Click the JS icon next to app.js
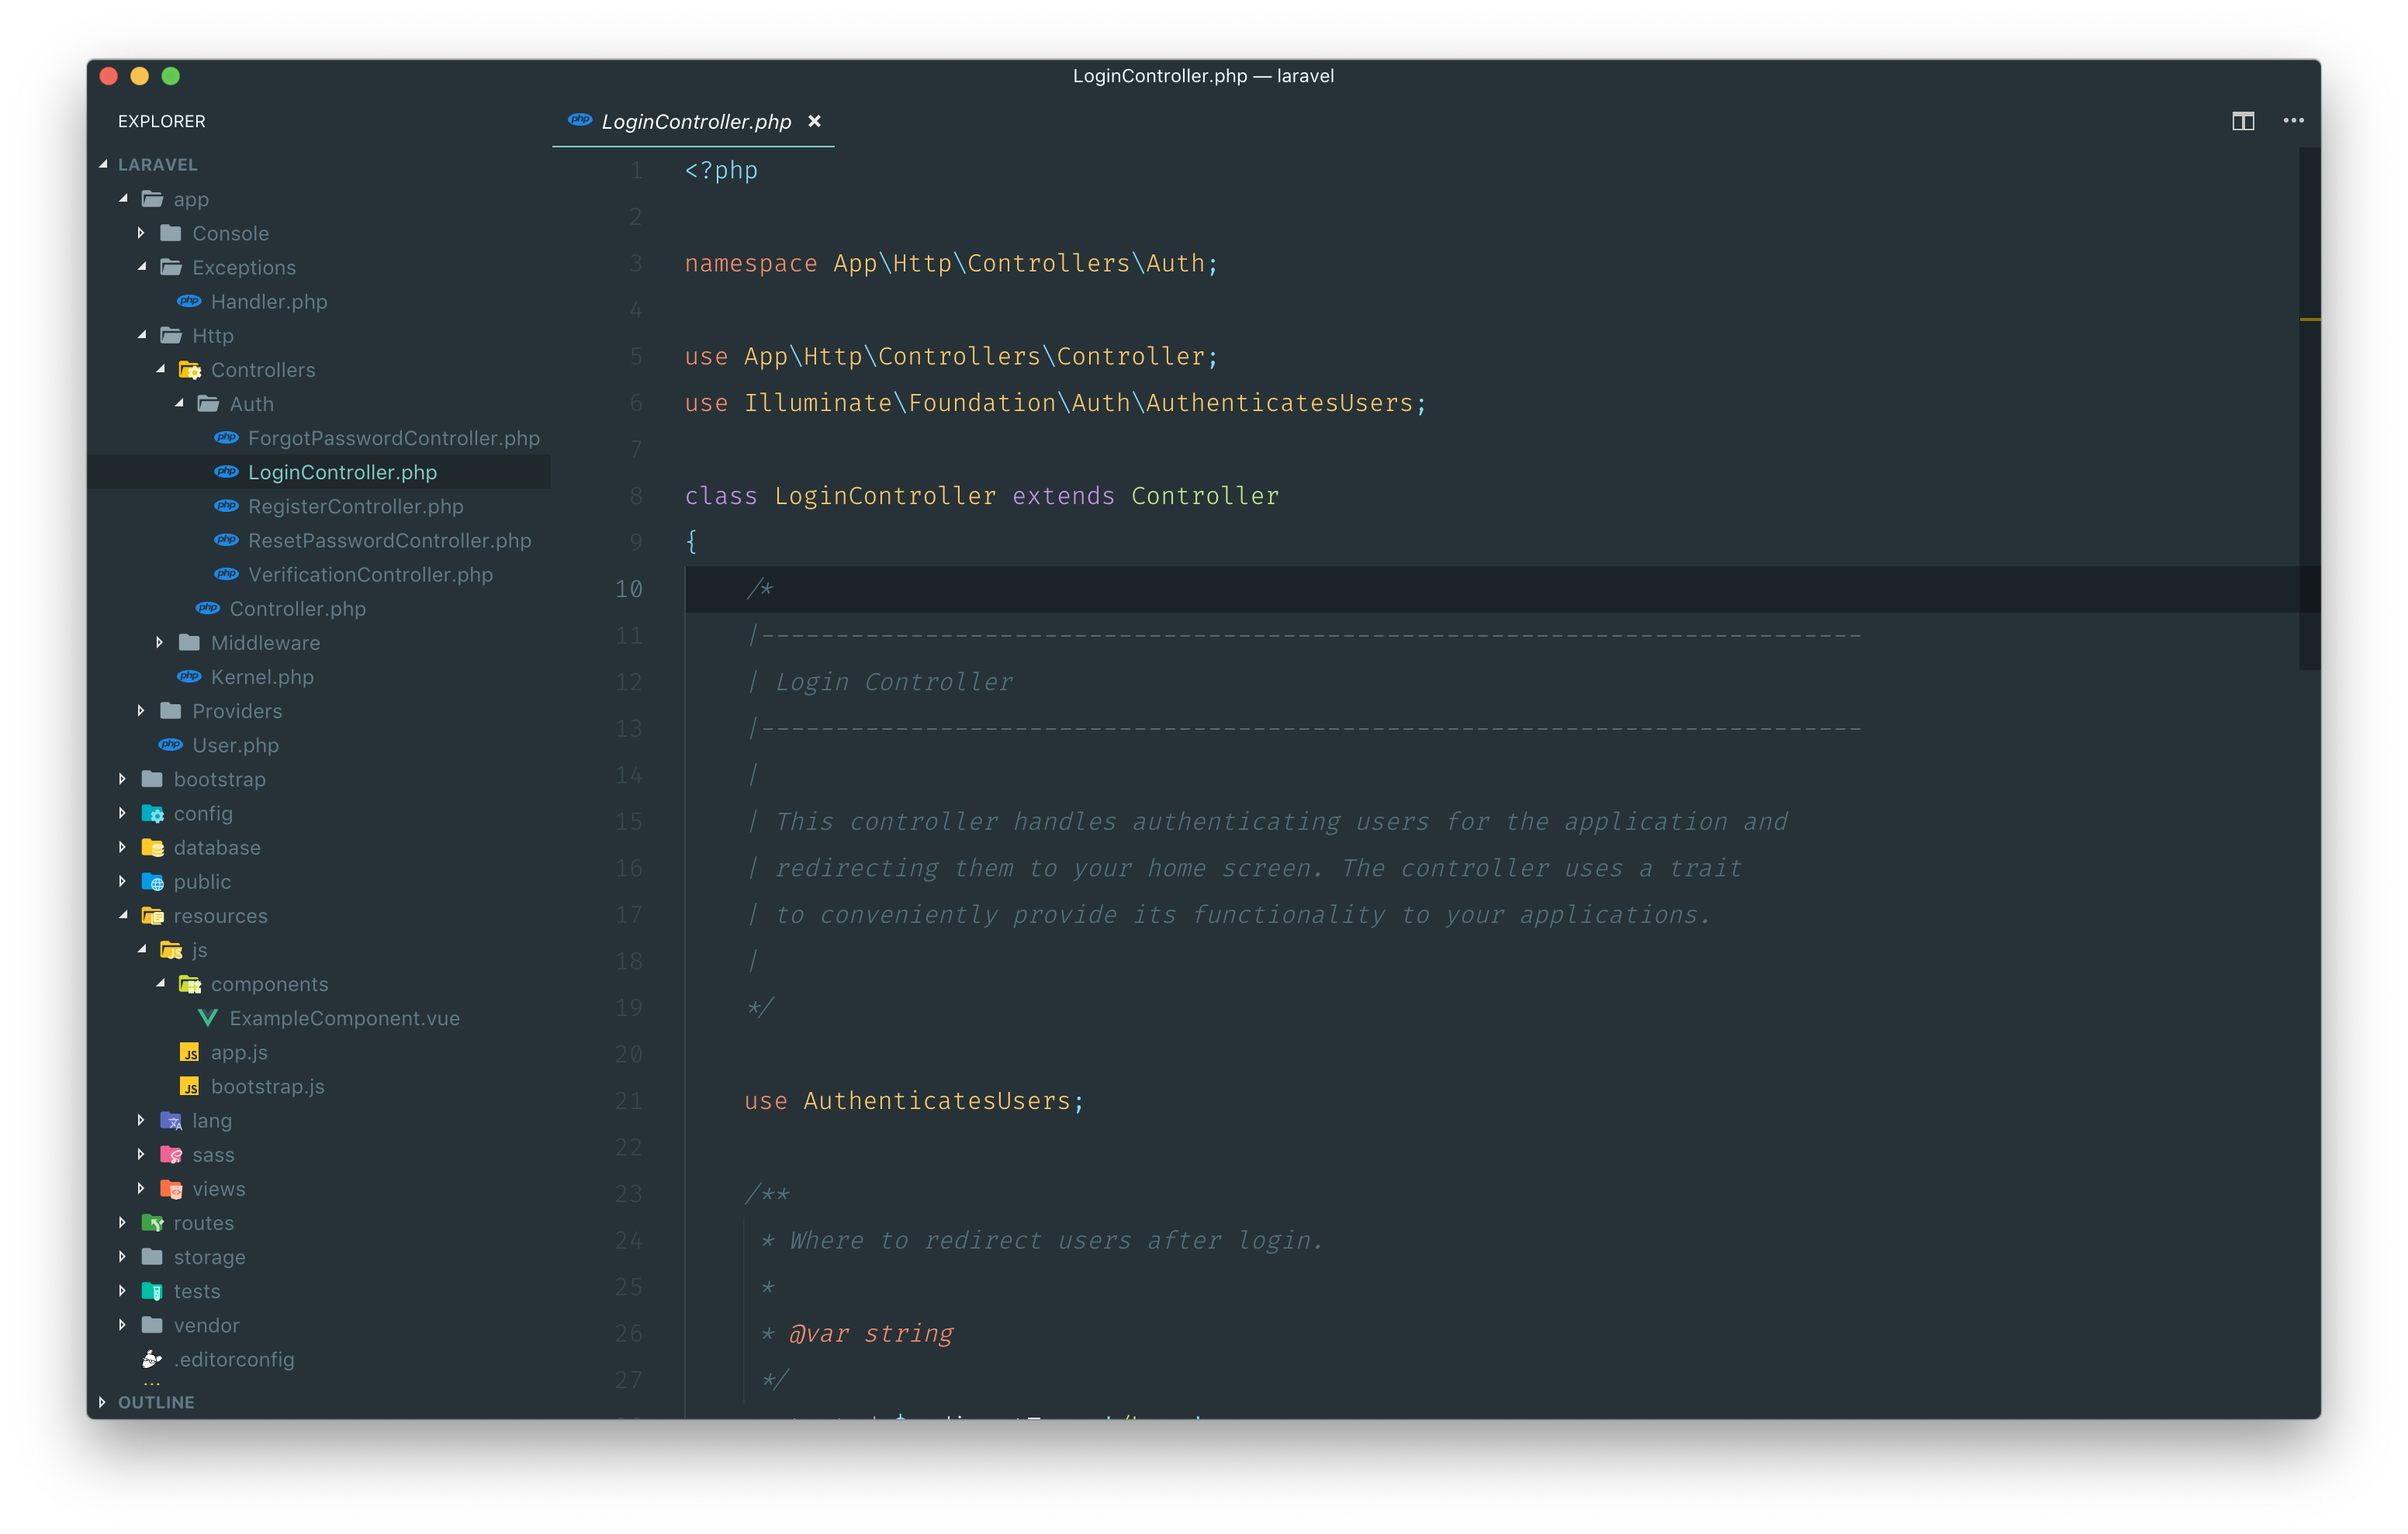The width and height of the screenshot is (2408, 1534). pos(189,1052)
